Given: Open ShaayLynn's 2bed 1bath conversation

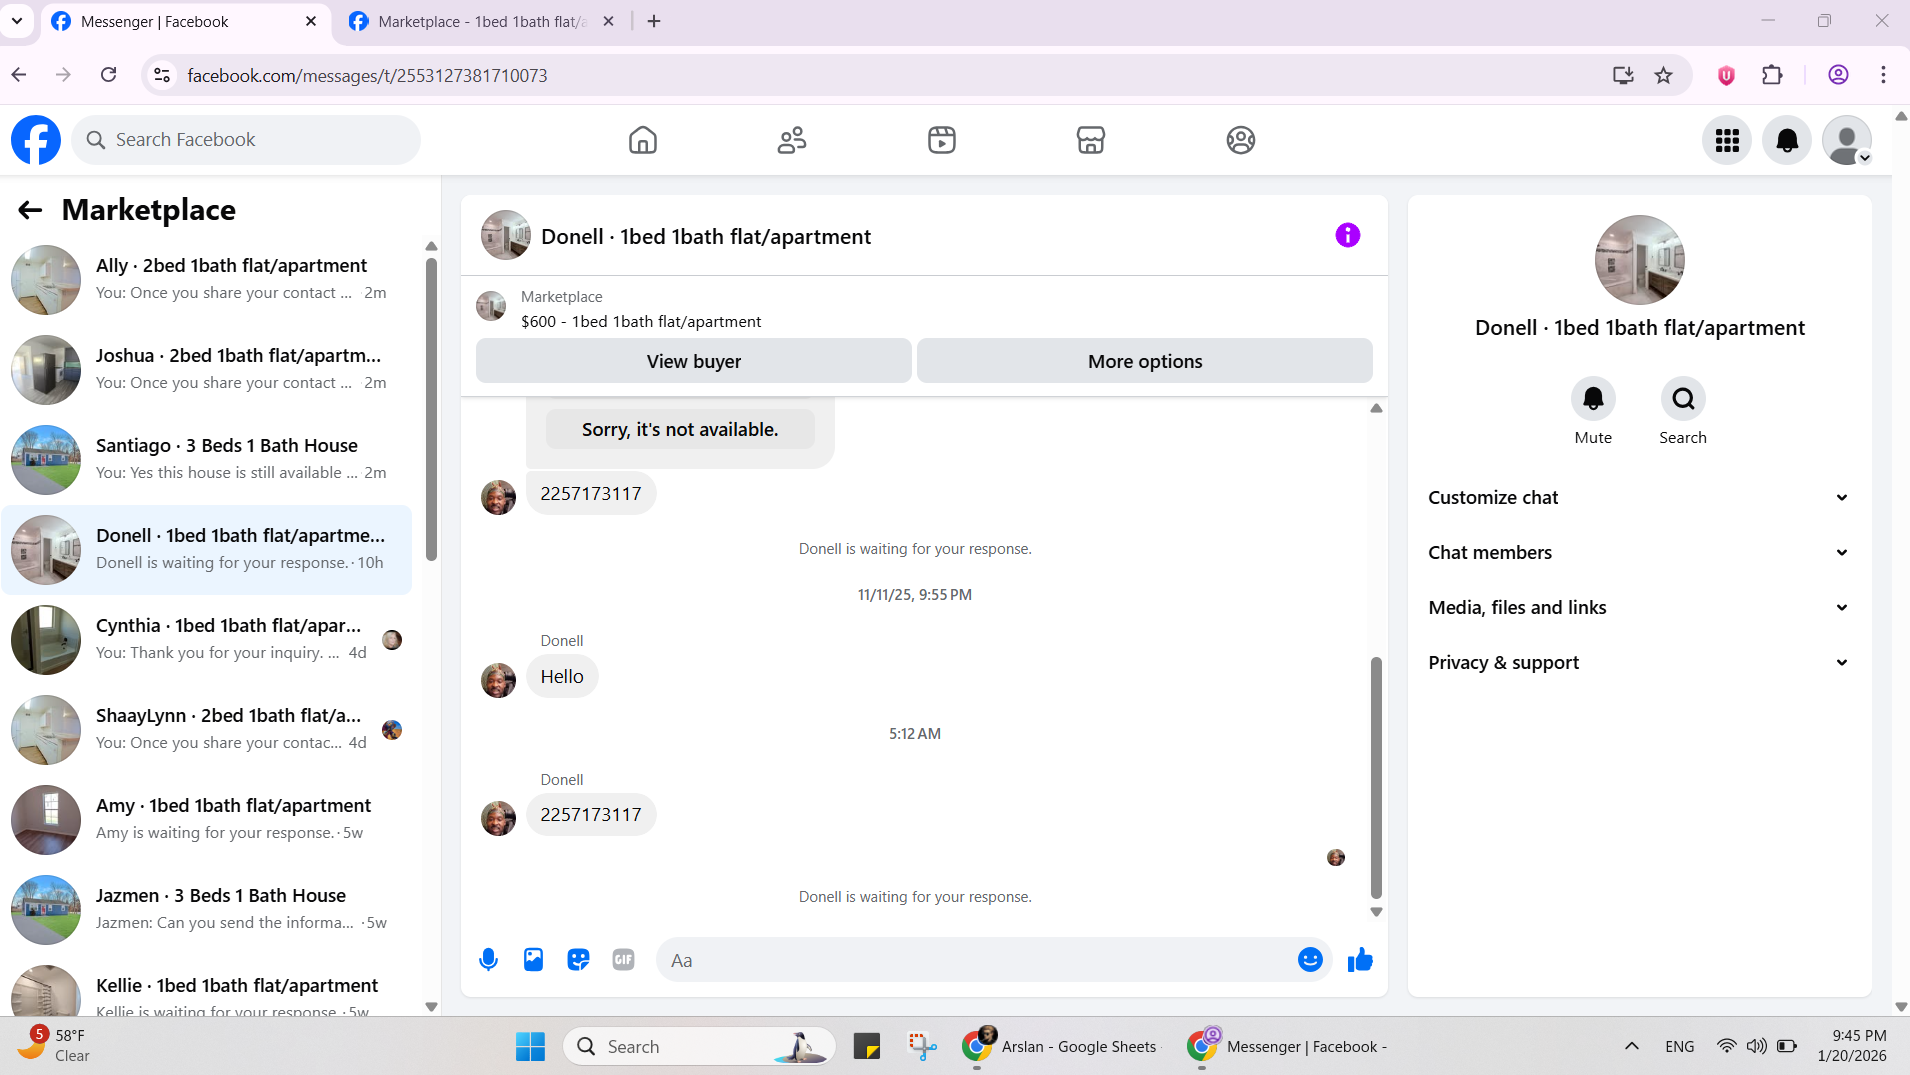Looking at the screenshot, I should (207, 730).
